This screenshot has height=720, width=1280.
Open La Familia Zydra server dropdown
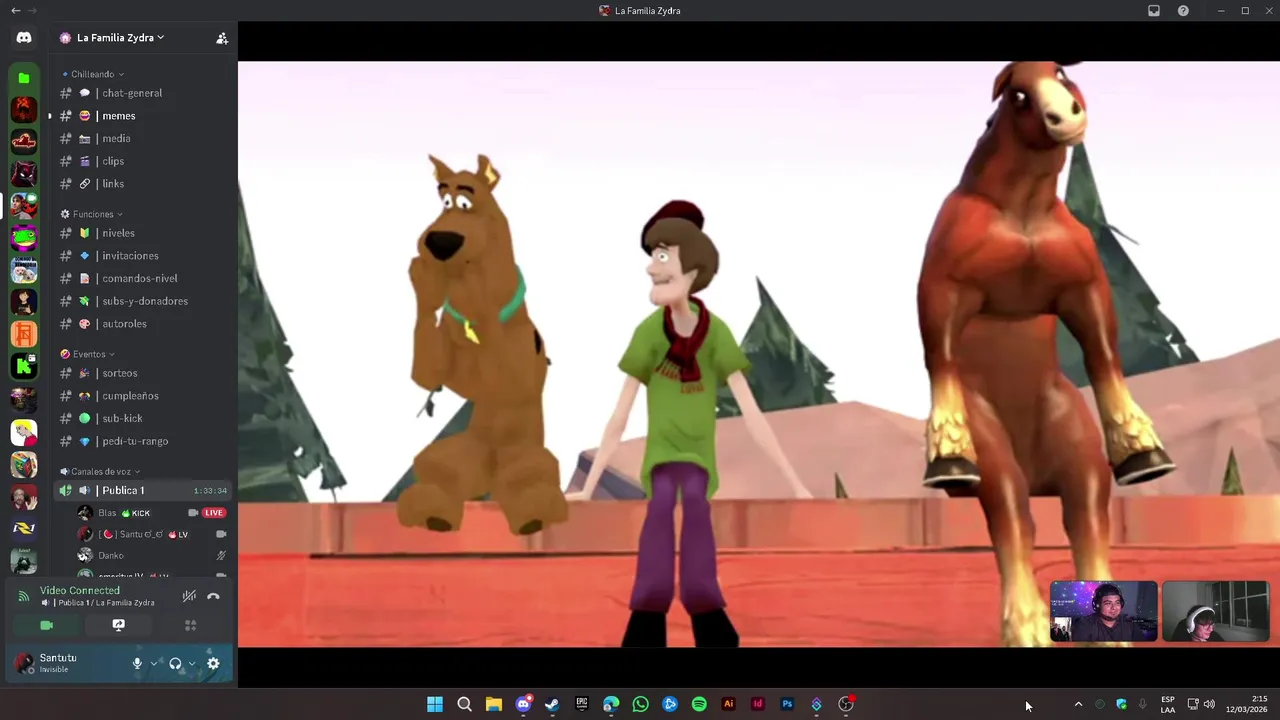click(x=120, y=38)
